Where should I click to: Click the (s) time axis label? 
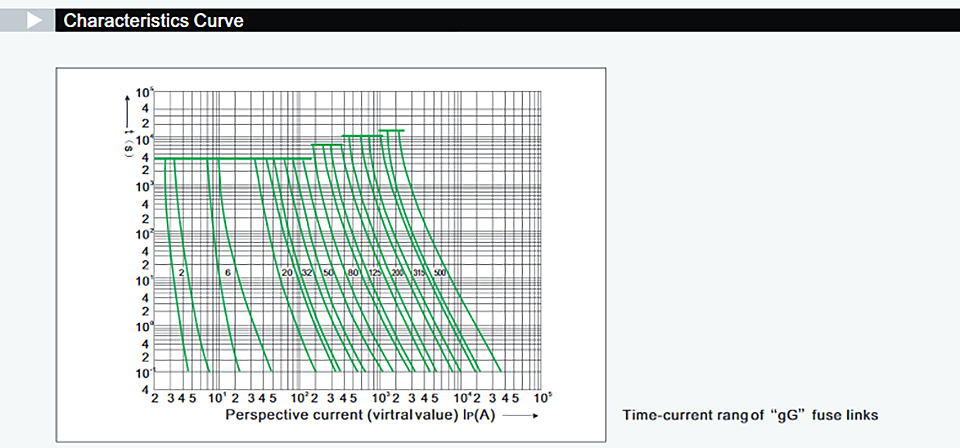tap(129, 147)
